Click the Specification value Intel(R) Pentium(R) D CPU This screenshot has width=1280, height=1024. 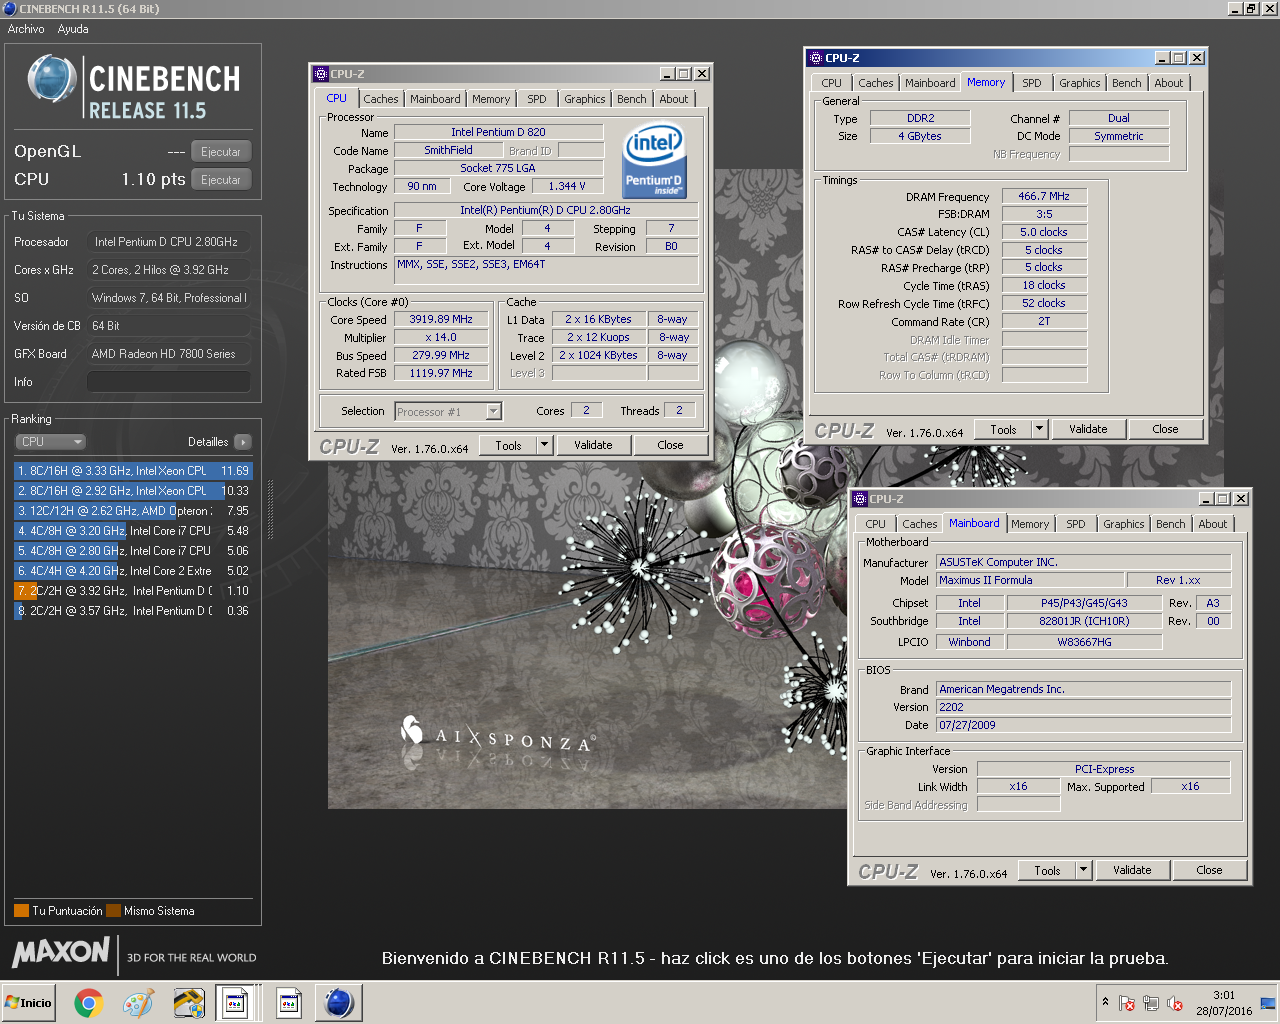point(545,210)
